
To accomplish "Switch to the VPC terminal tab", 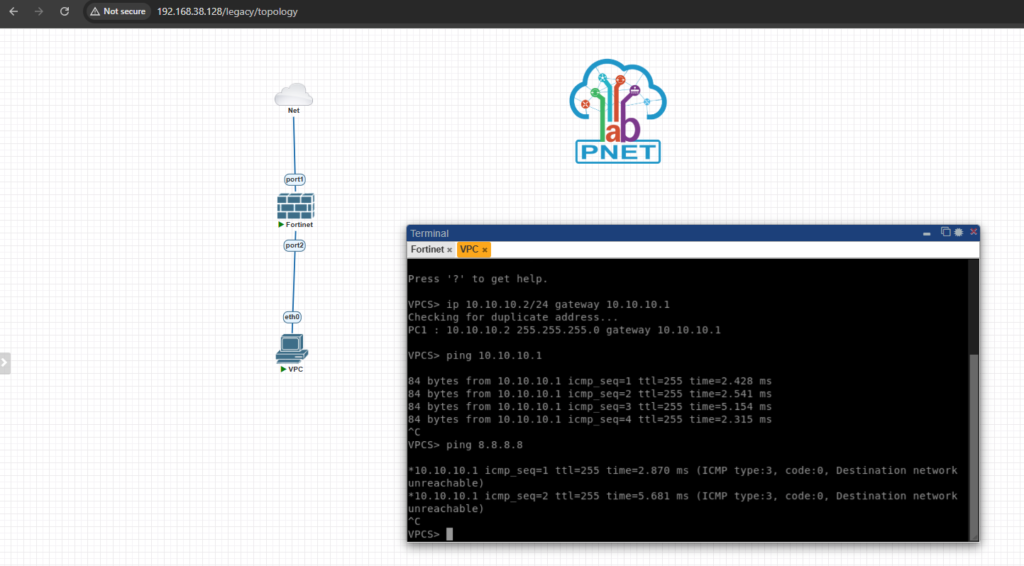I will [469, 249].
